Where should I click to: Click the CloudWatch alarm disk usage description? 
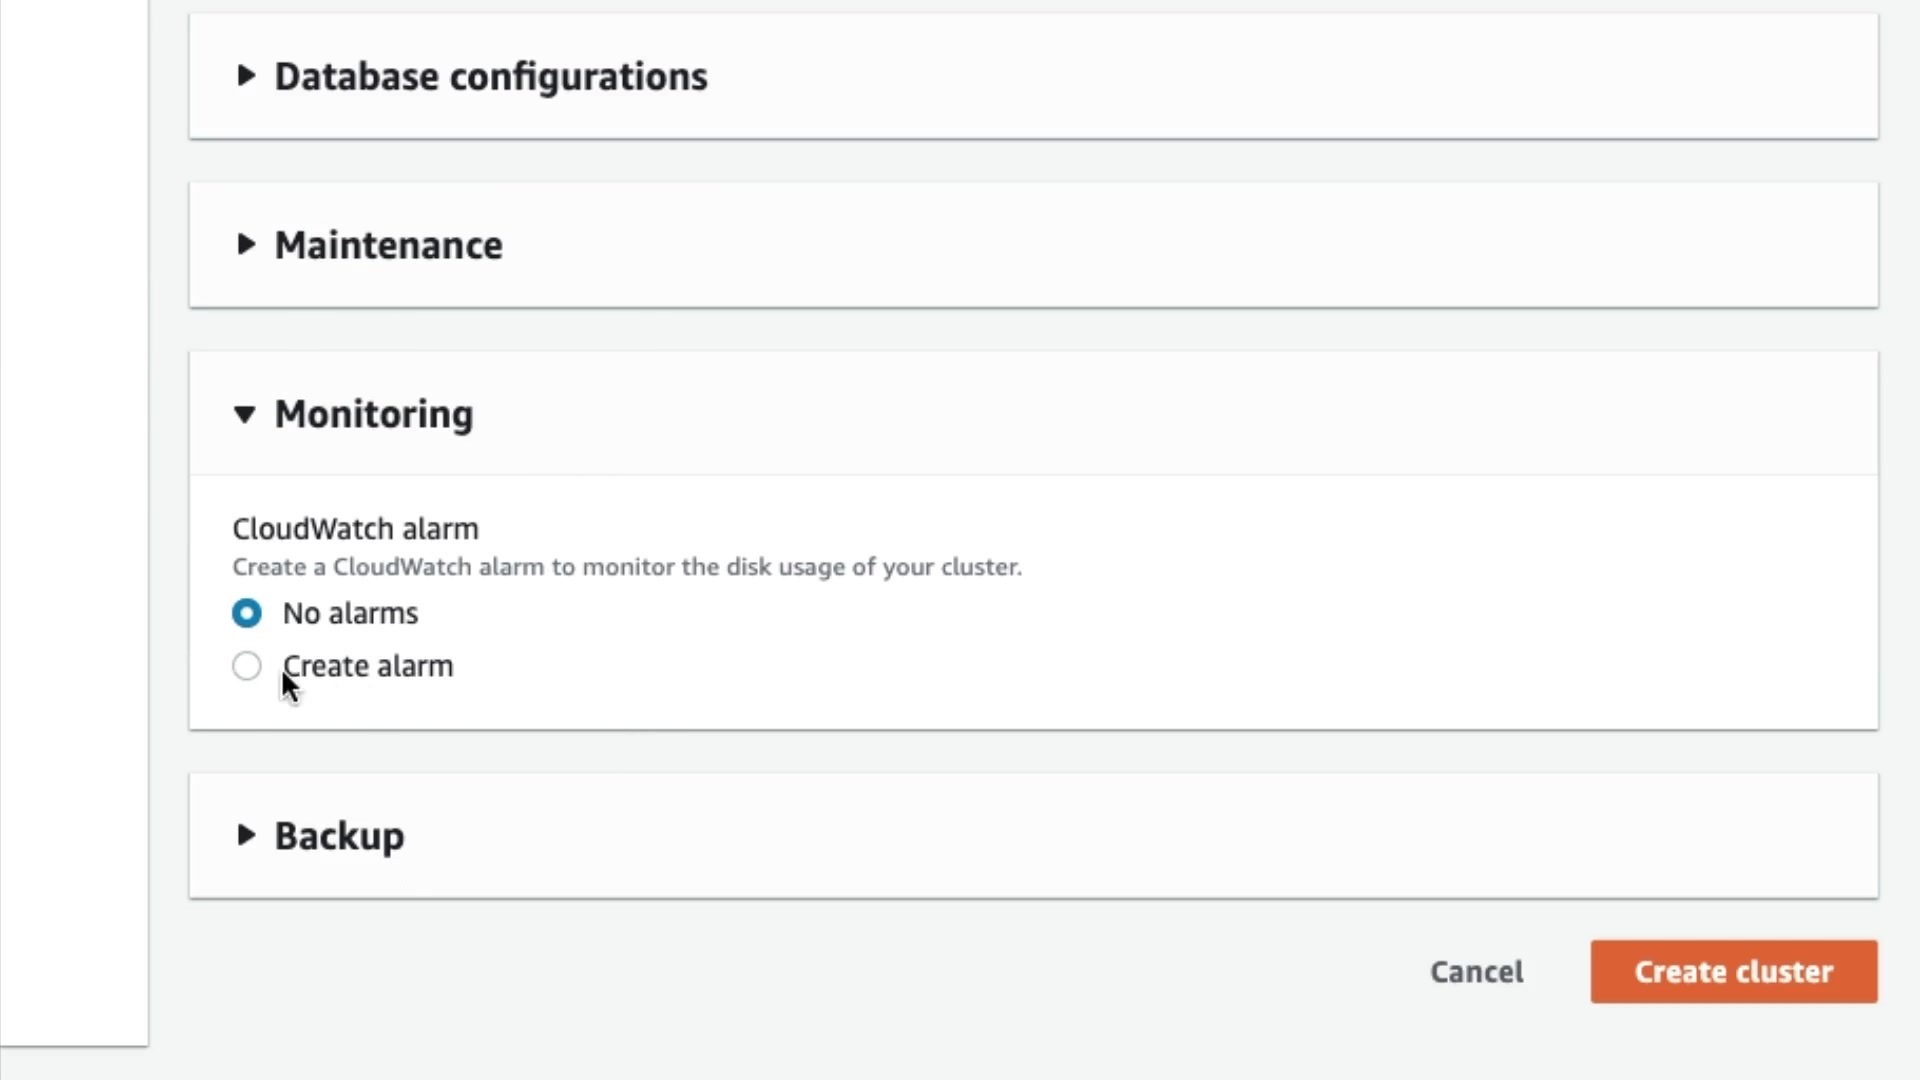coord(627,567)
